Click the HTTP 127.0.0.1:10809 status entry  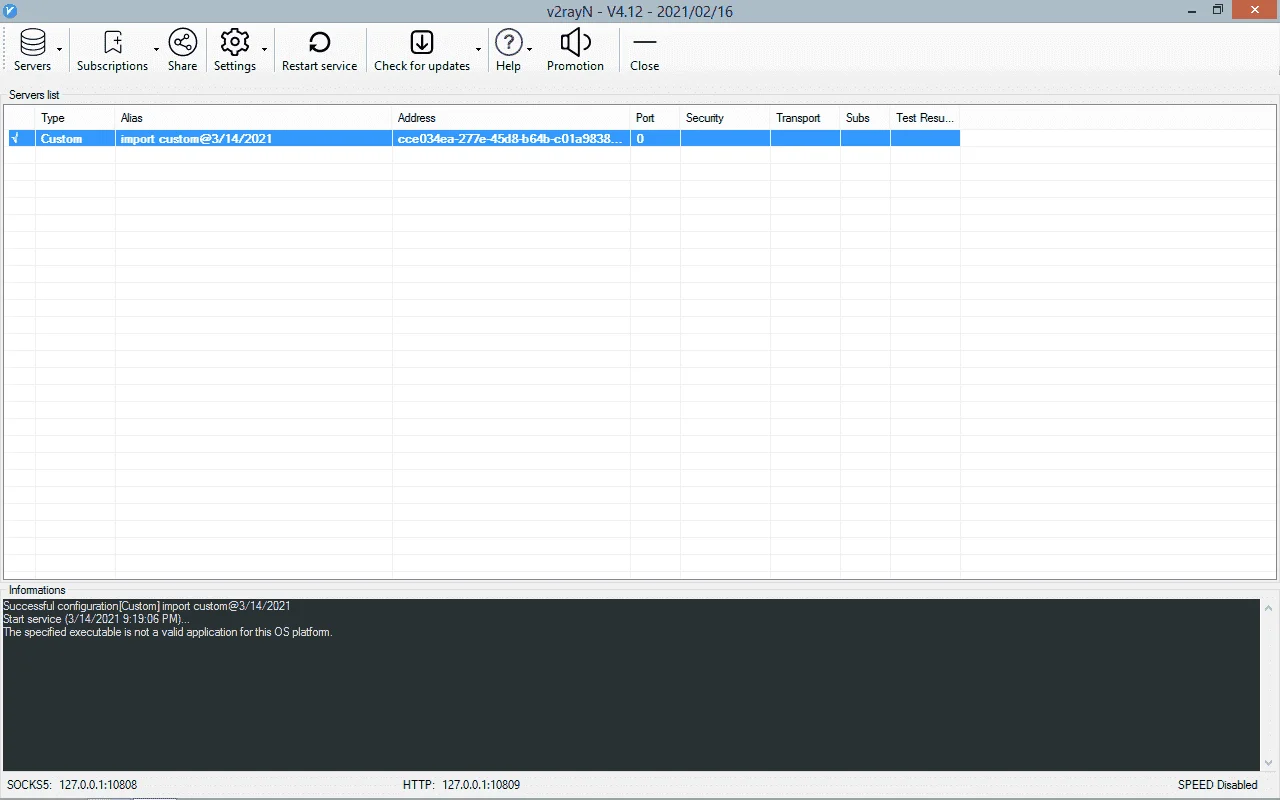coord(461,785)
